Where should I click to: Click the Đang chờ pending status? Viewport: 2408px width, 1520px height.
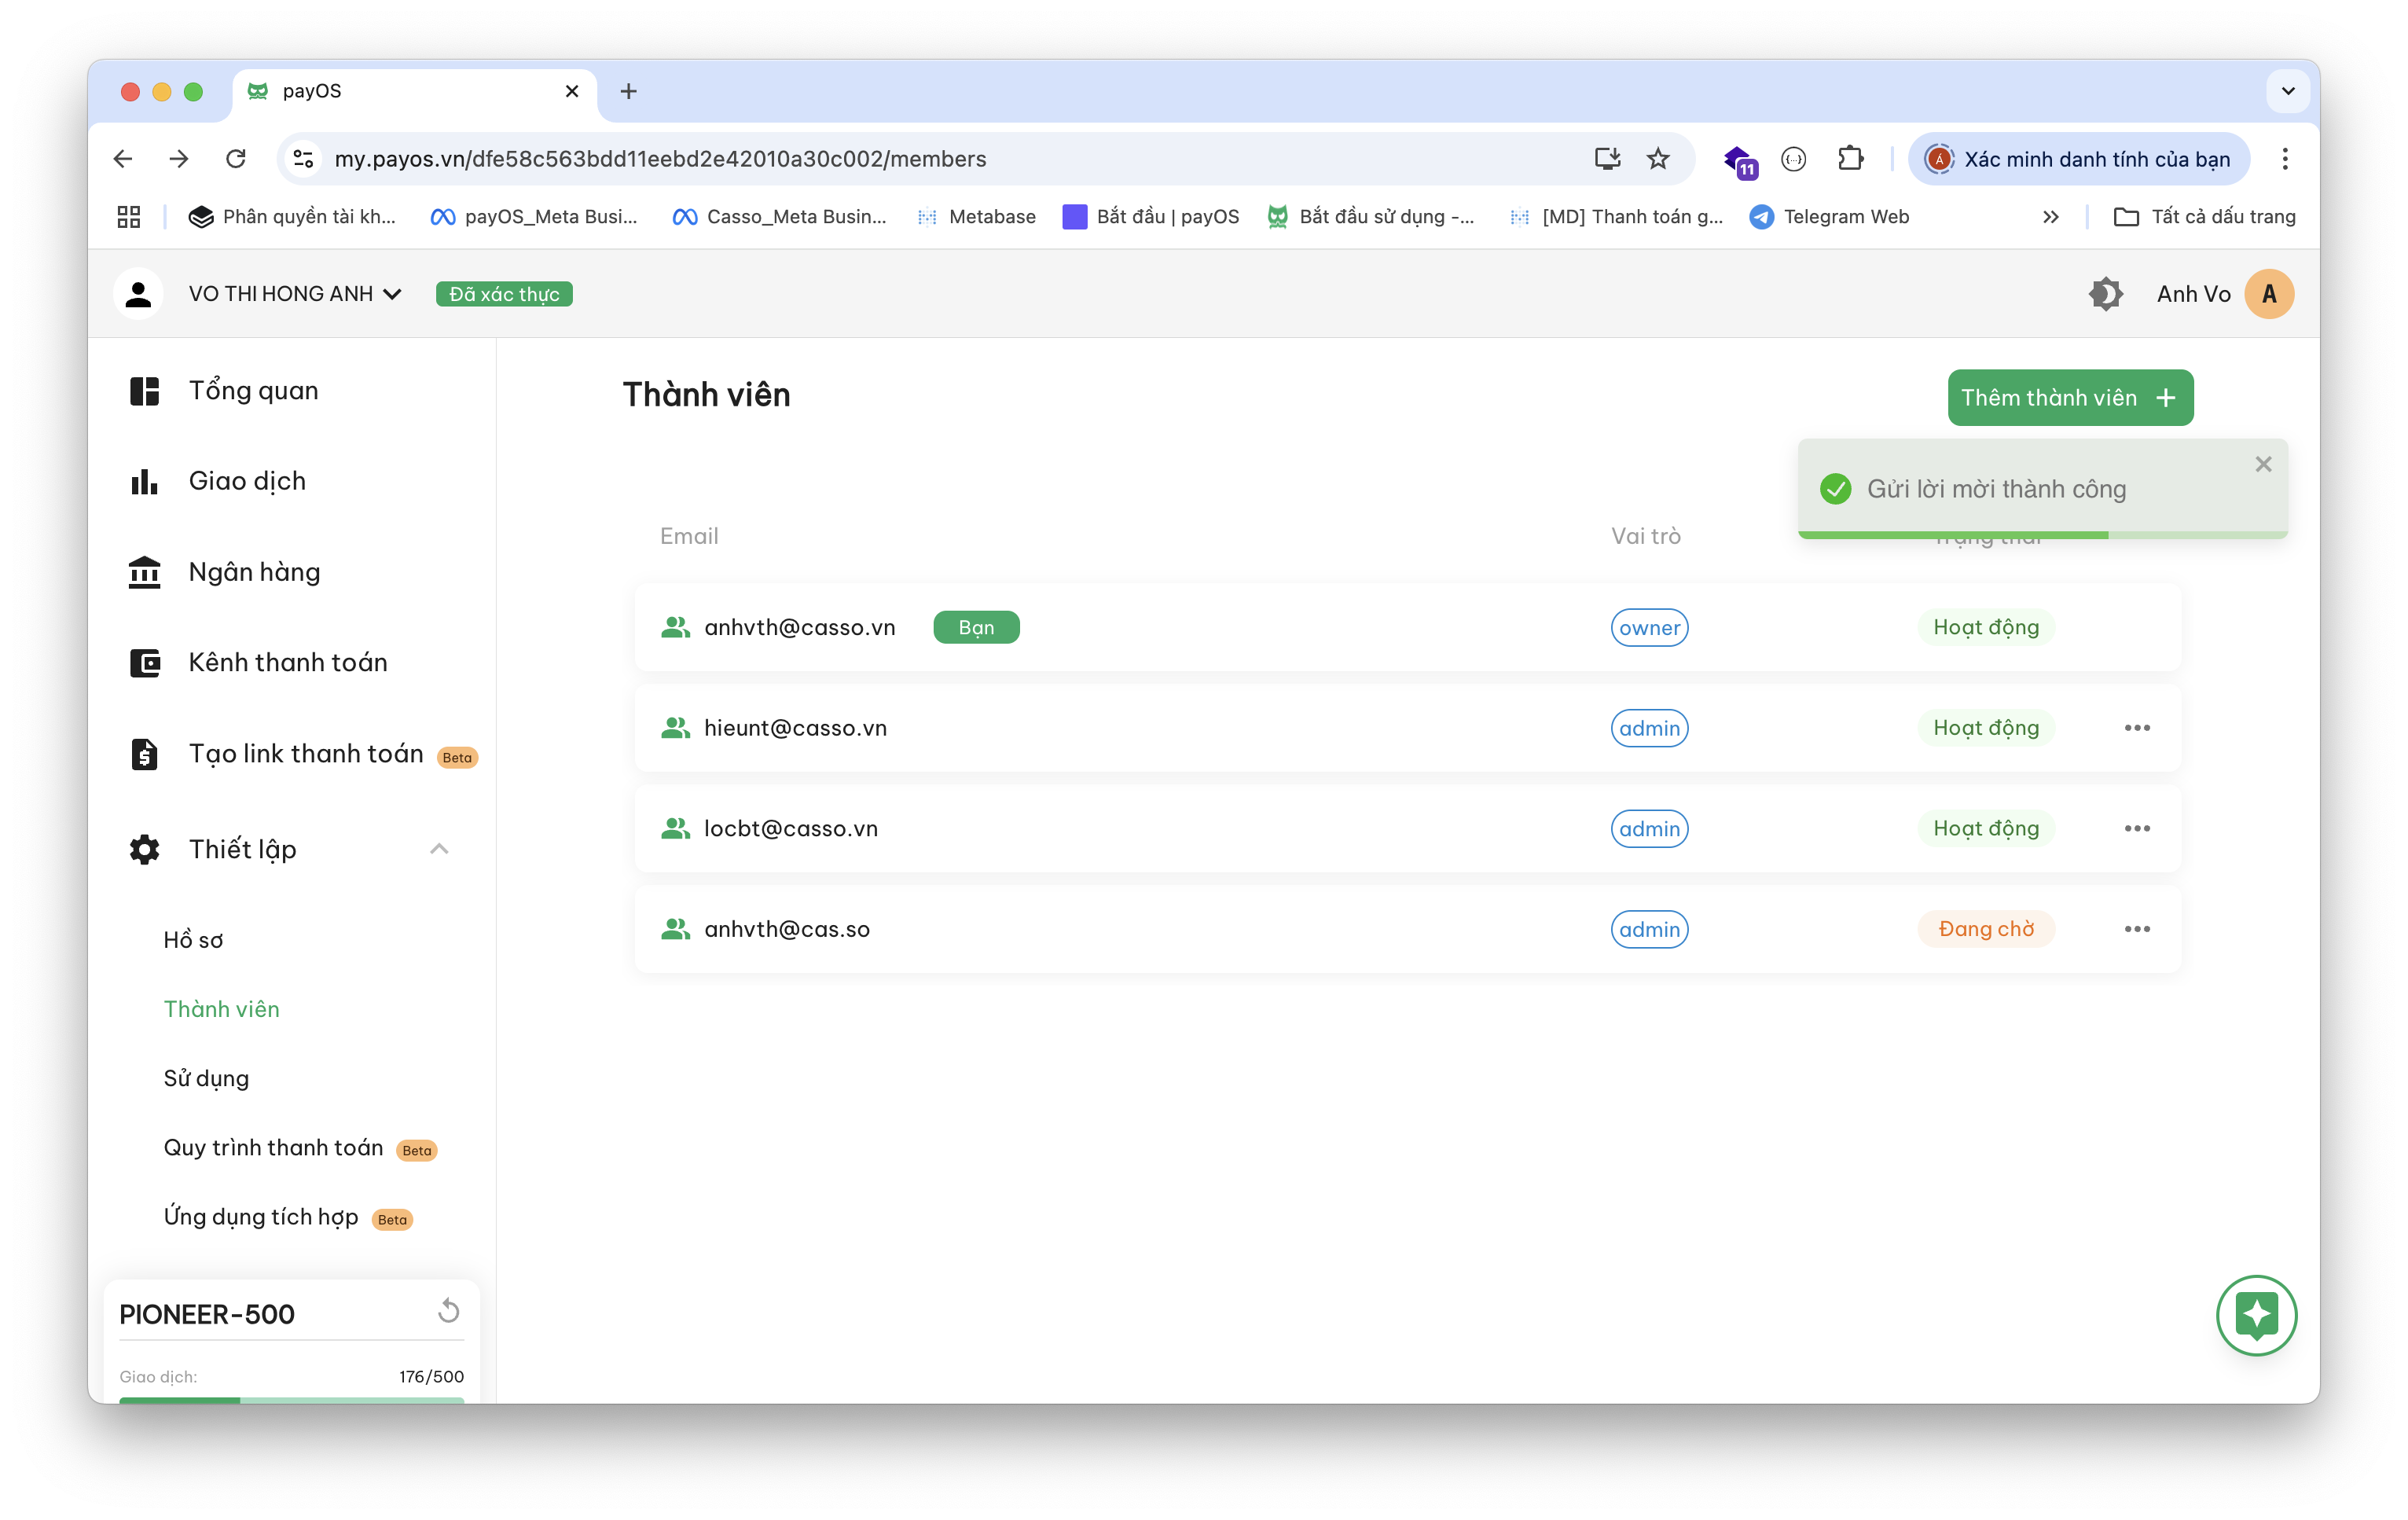(1986, 929)
